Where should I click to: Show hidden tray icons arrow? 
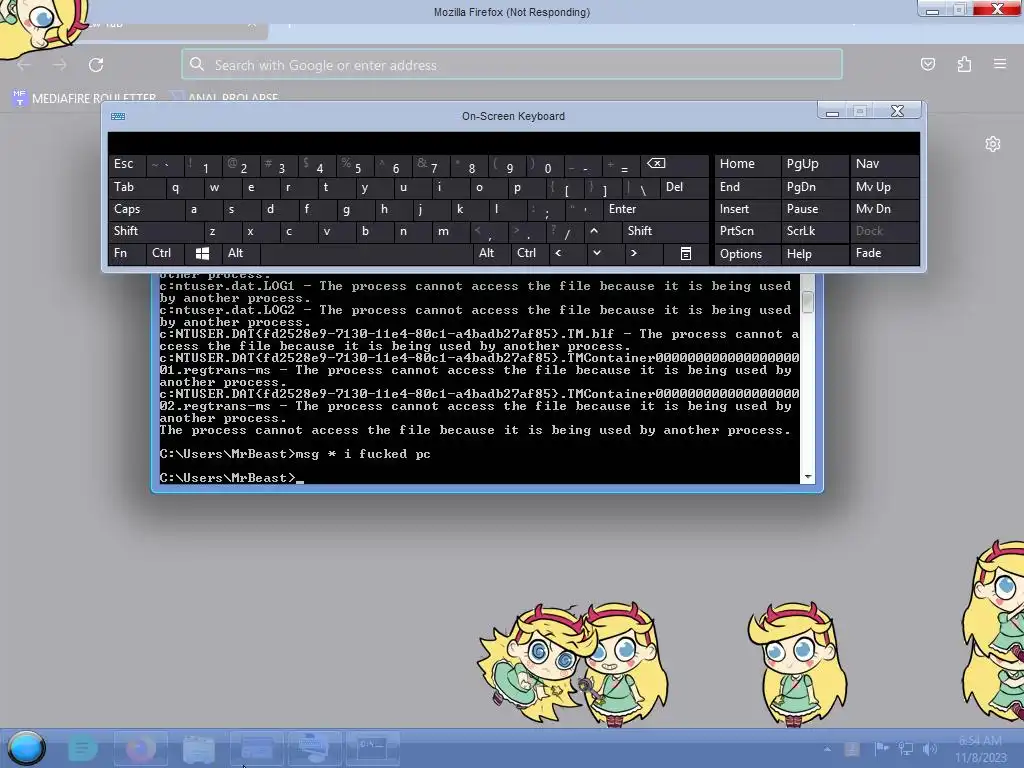tap(827, 748)
